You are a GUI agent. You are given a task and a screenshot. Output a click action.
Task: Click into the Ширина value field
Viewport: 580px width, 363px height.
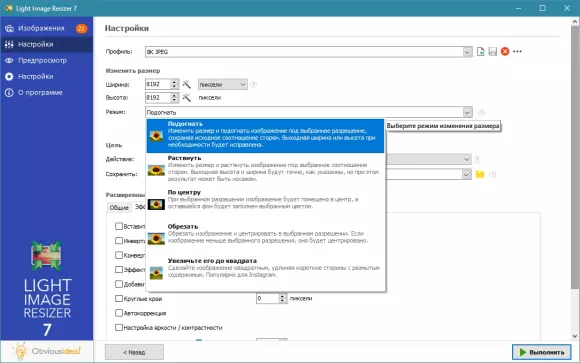[158, 84]
